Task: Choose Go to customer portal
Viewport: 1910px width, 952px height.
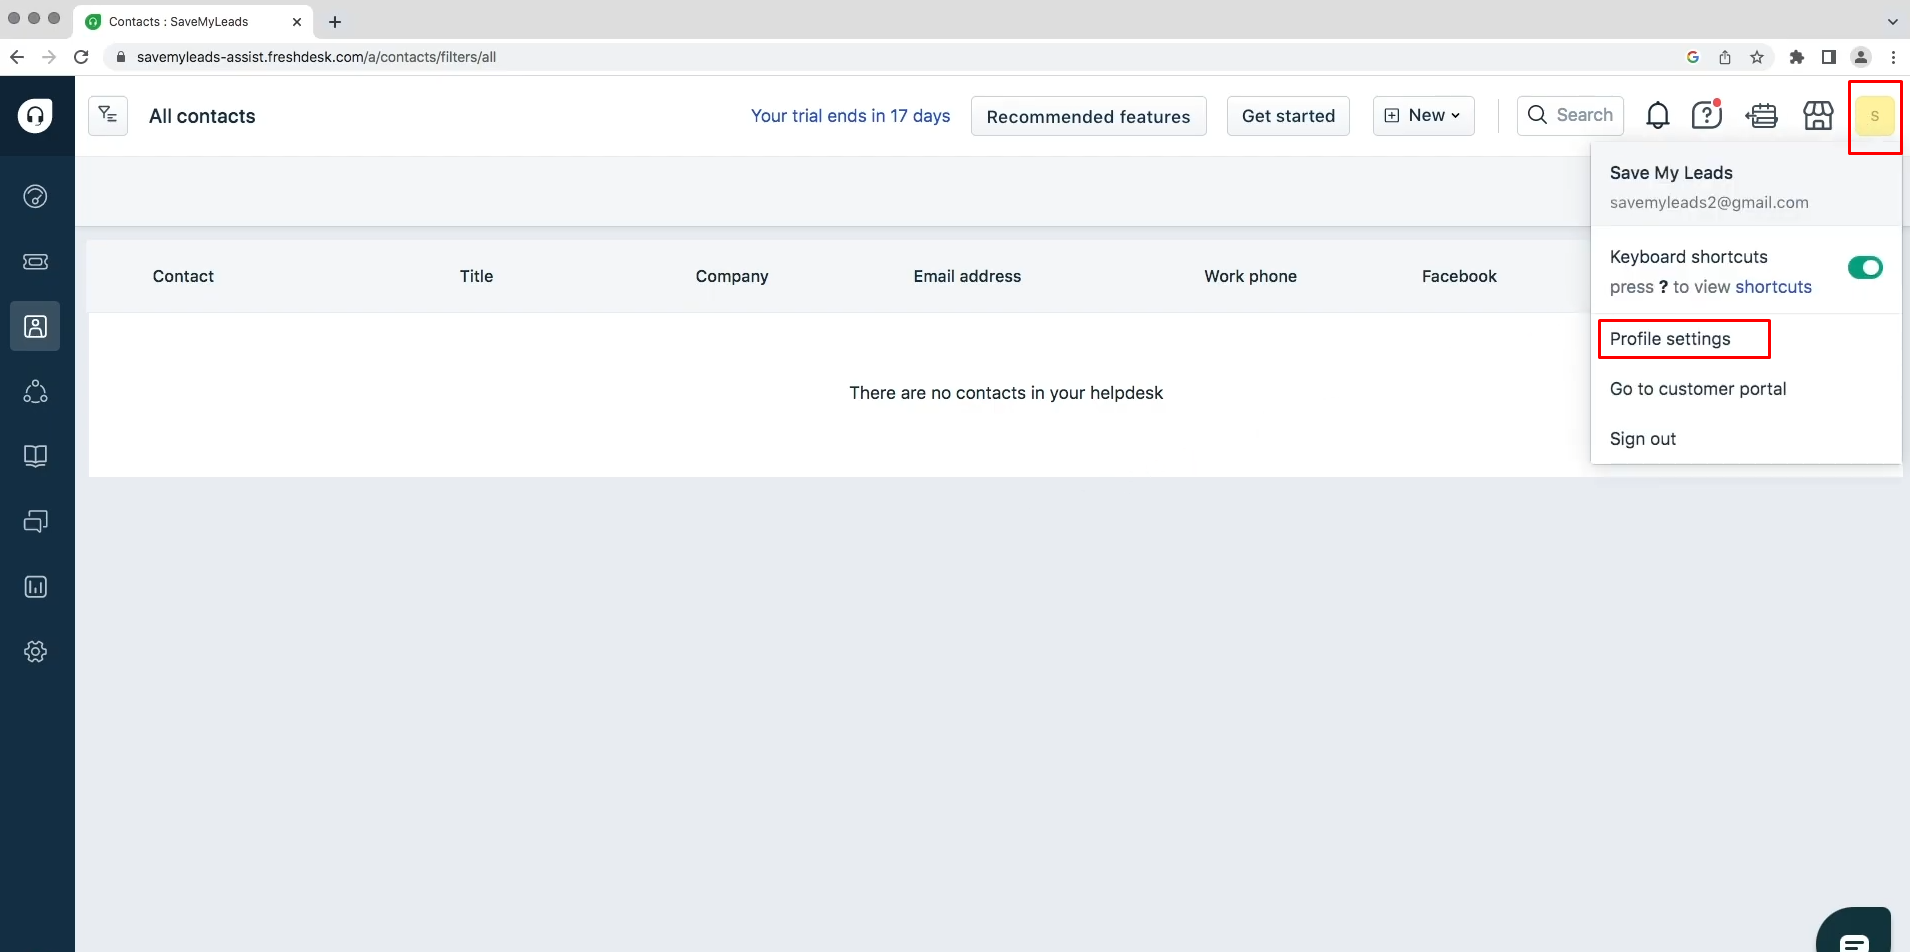Action: (1698, 389)
